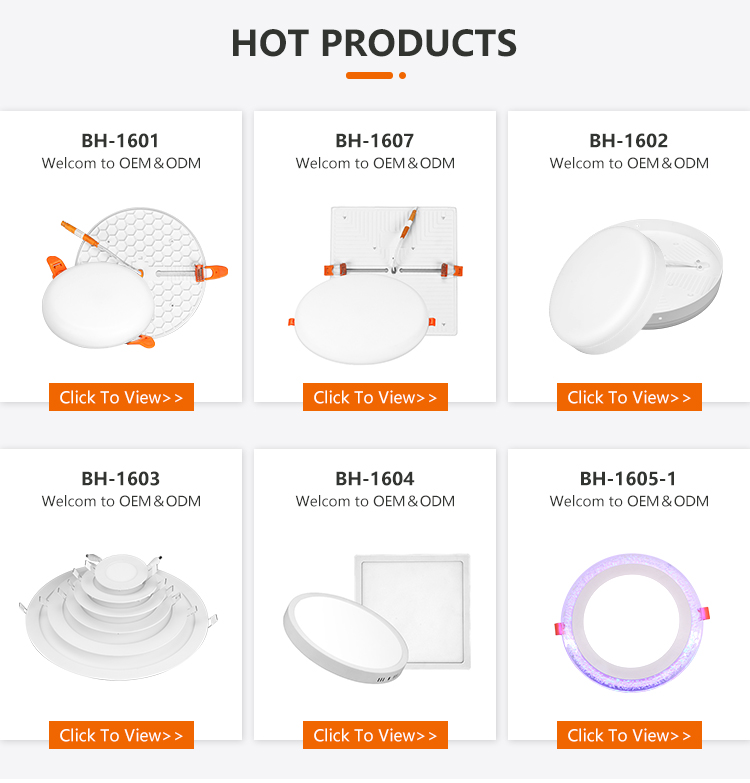Open the BH-1602 product title
The width and height of the screenshot is (750, 783).
coord(628,141)
